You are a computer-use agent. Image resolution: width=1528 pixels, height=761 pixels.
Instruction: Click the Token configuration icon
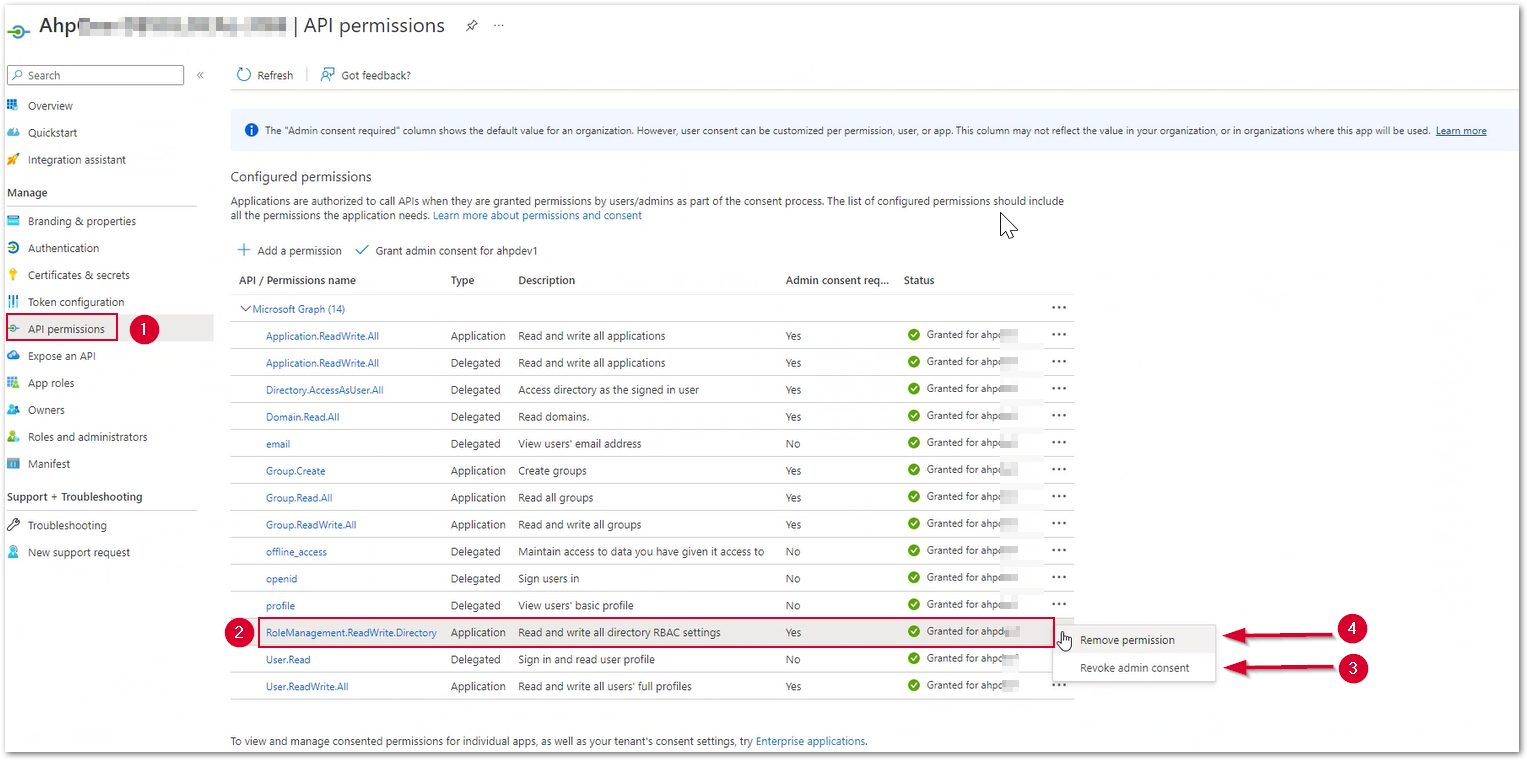[13, 301]
